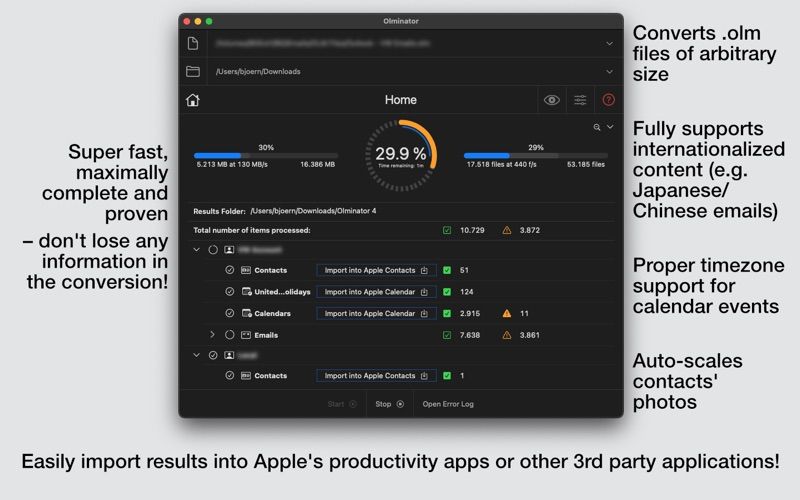
Task: Click contact card icon in second account
Action: click(x=246, y=376)
